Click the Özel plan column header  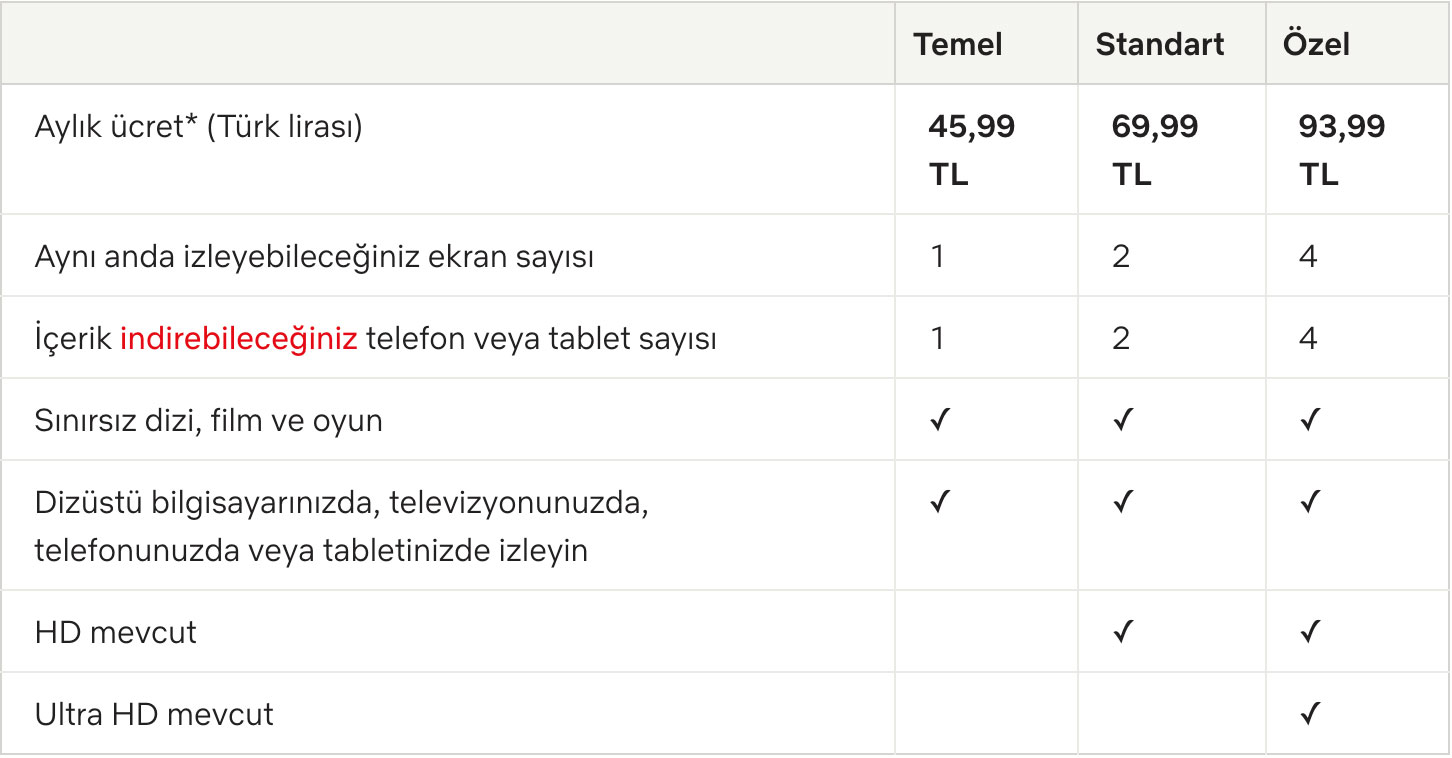[1316, 45]
